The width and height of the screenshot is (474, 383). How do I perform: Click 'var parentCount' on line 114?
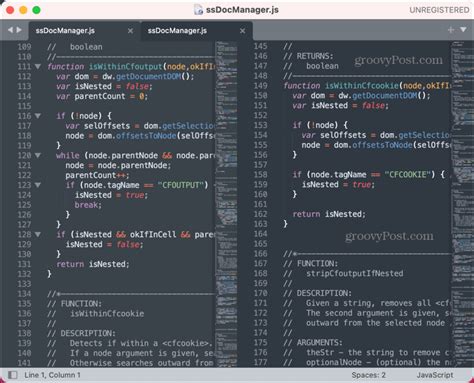click(91, 96)
